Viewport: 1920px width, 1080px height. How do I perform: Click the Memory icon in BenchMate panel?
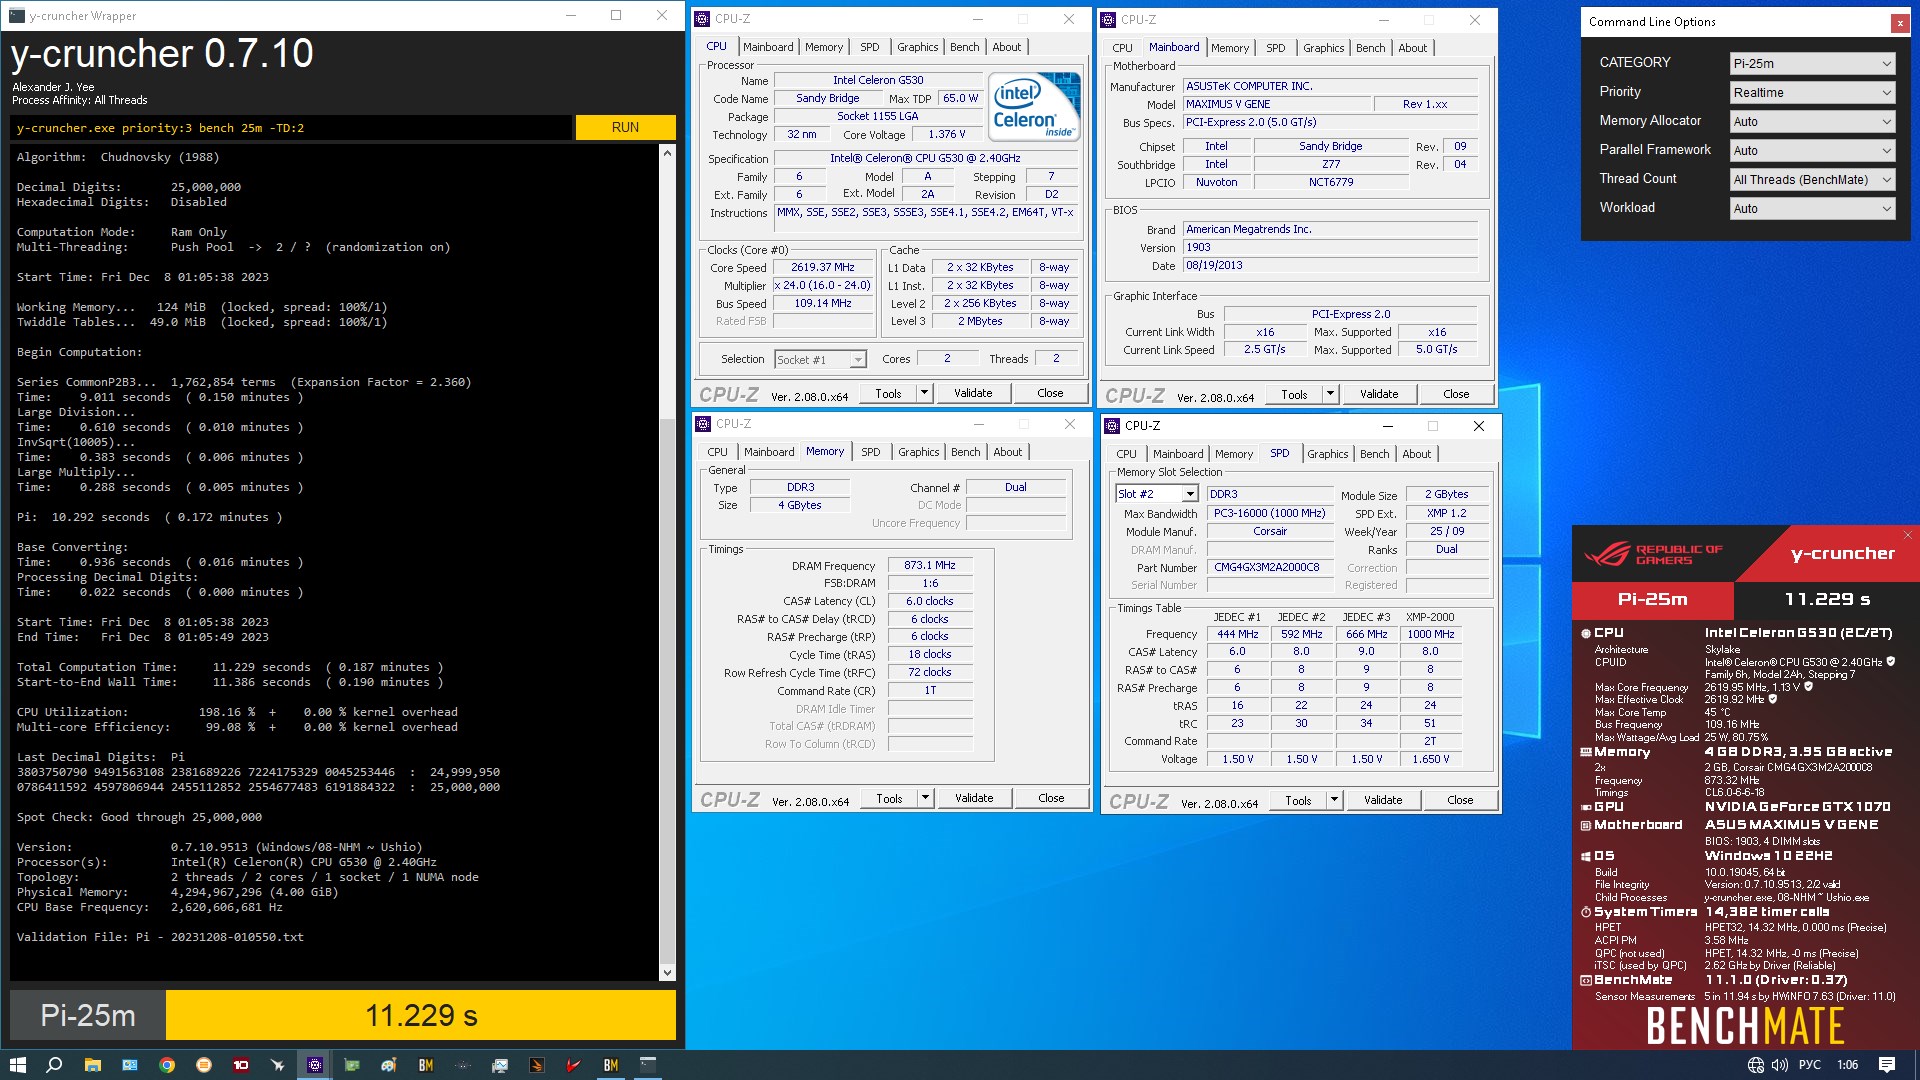[x=1586, y=752]
